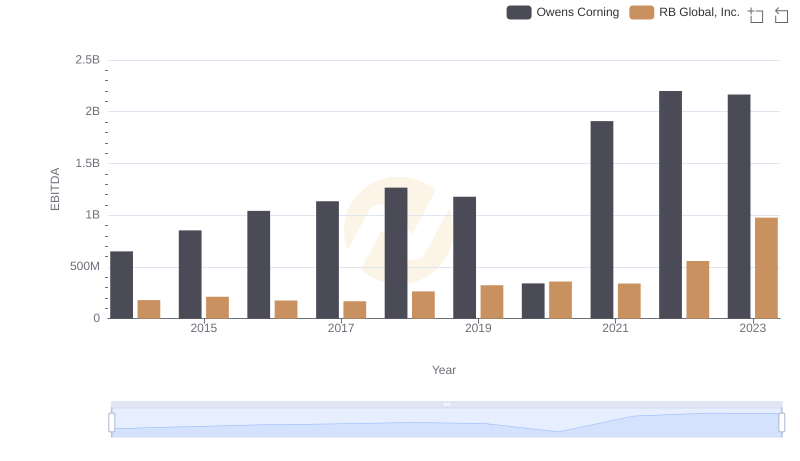The image size is (800, 461).
Task: Click the tallest Owens Corning bar for 2022
Action: pyautogui.click(x=670, y=204)
